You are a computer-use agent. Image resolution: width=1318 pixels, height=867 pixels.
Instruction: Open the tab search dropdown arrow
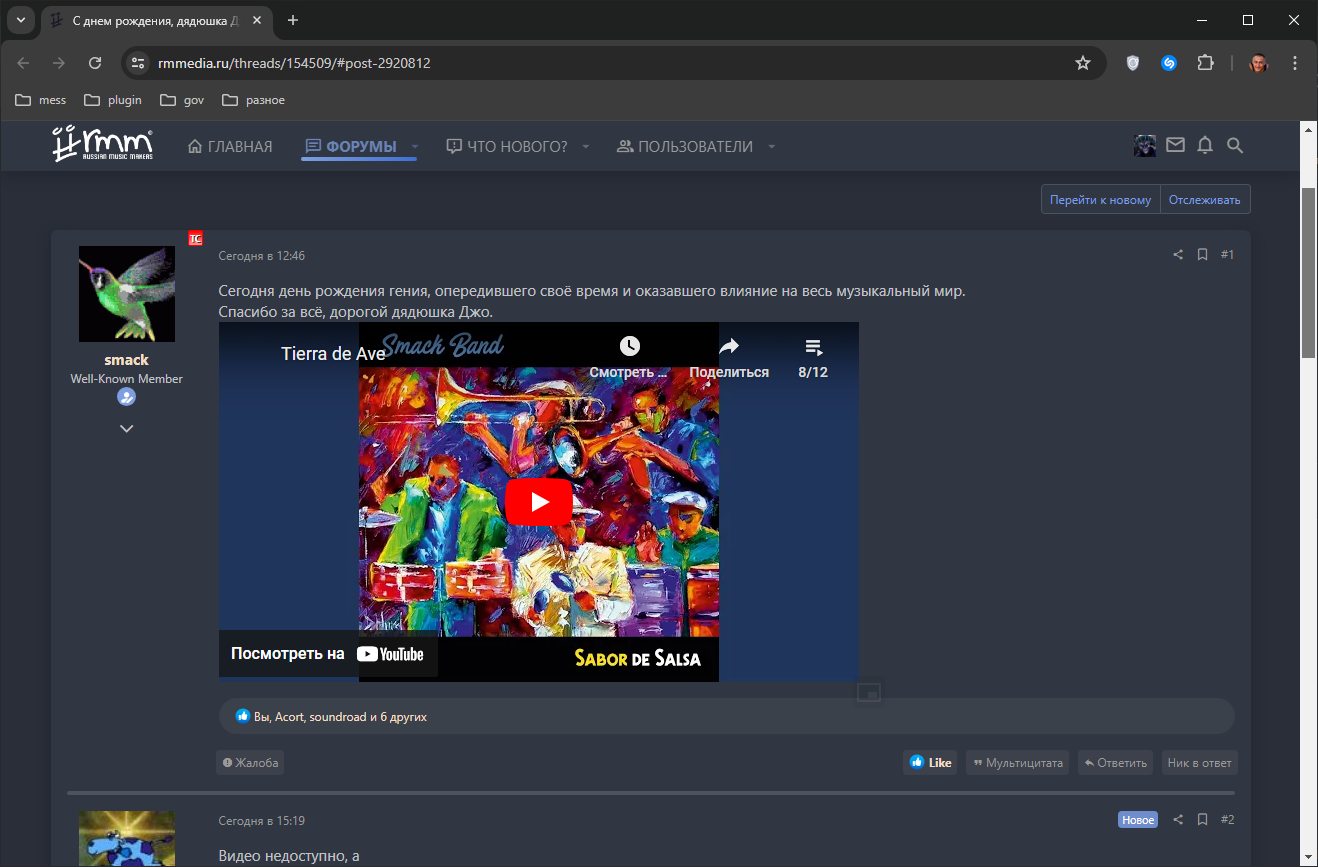(x=21, y=20)
